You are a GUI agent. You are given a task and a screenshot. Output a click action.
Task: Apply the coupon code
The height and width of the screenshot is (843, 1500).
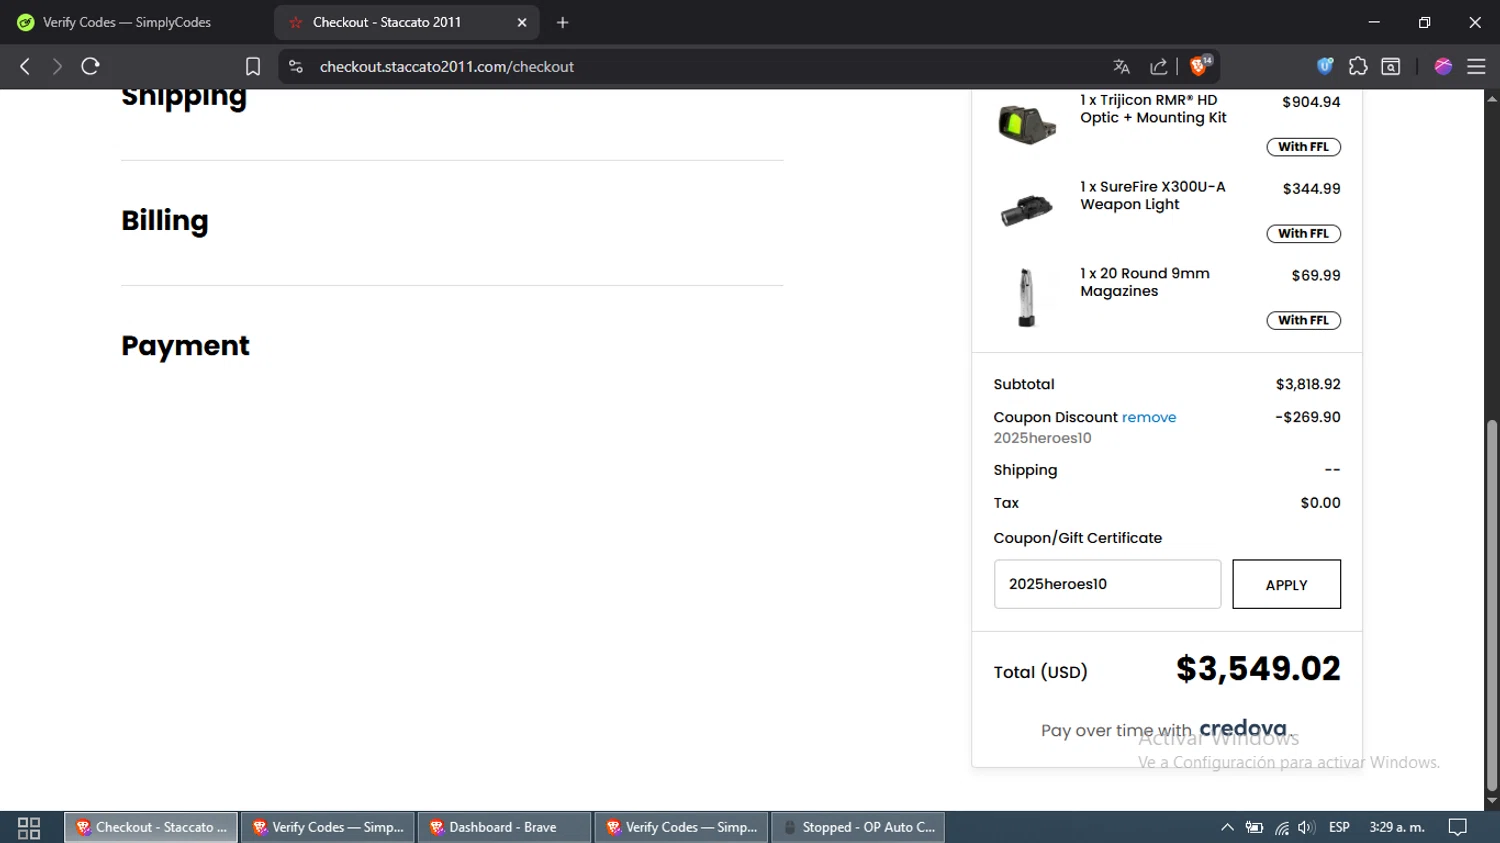click(x=1286, y=584)
